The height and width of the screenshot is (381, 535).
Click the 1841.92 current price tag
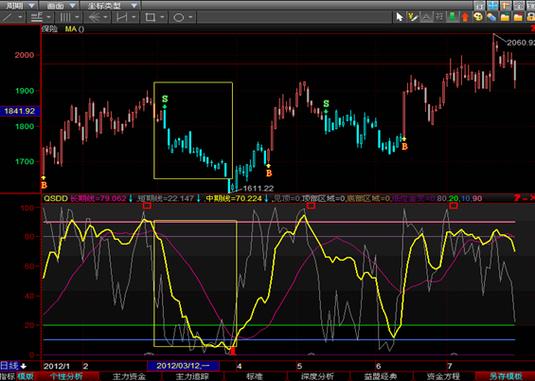click(x=20, y=111)
